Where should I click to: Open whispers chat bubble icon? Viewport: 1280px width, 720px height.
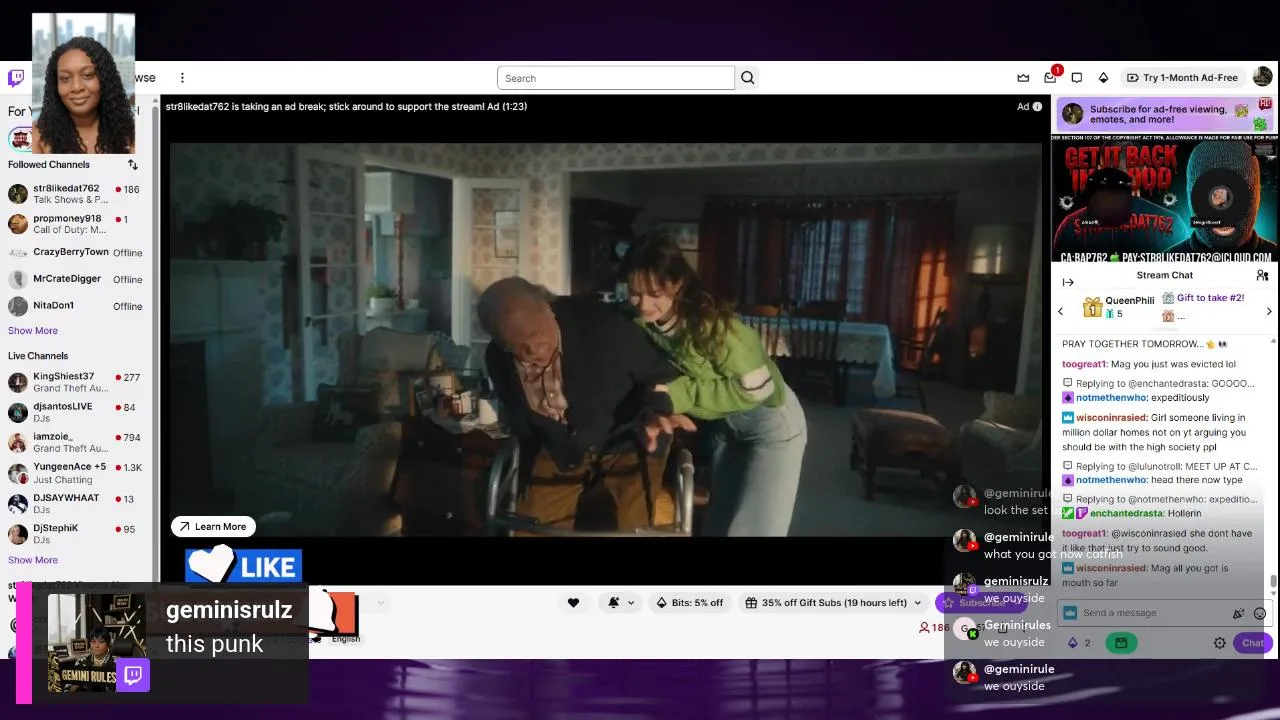click(x=1077, y=78)
